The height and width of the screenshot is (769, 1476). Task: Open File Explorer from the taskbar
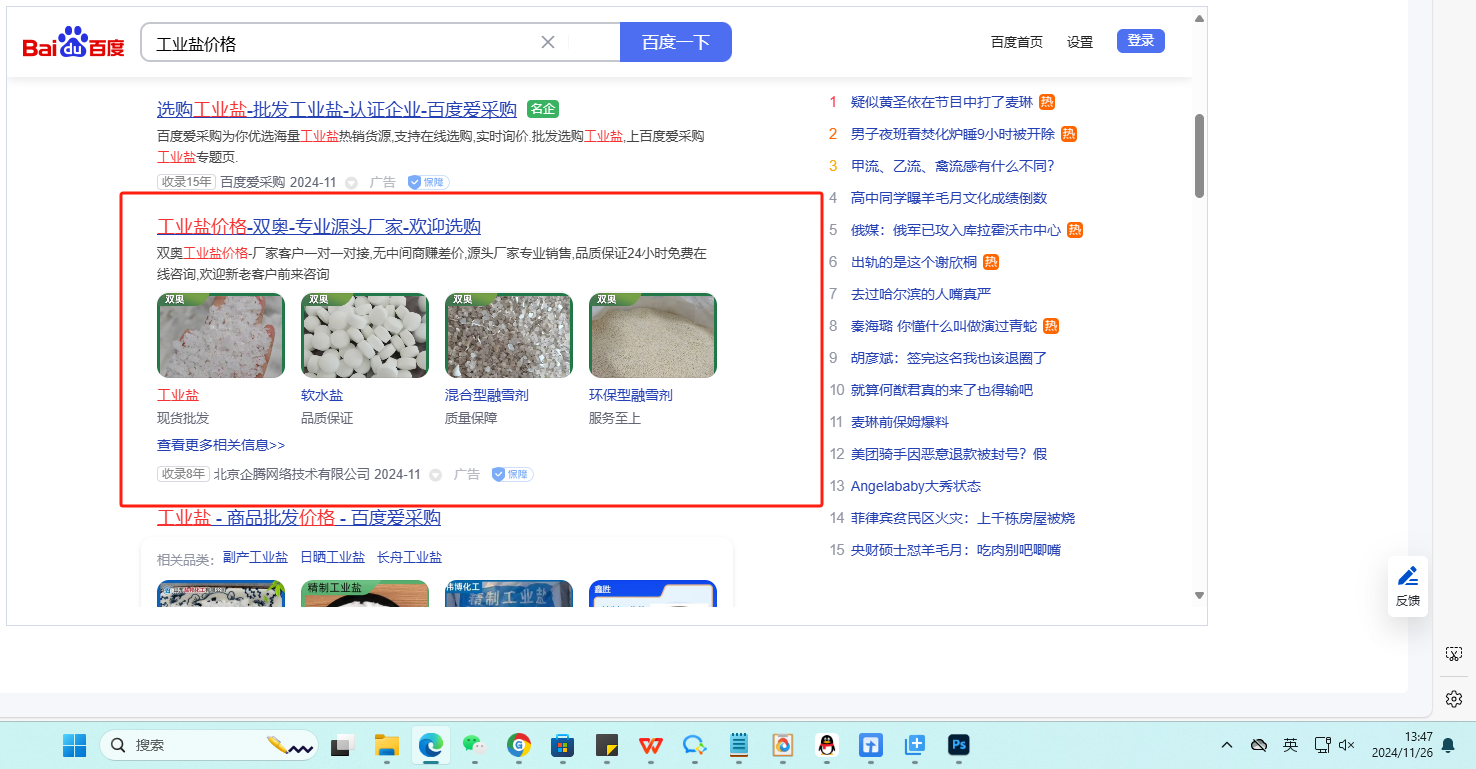(x=387, y=745)
